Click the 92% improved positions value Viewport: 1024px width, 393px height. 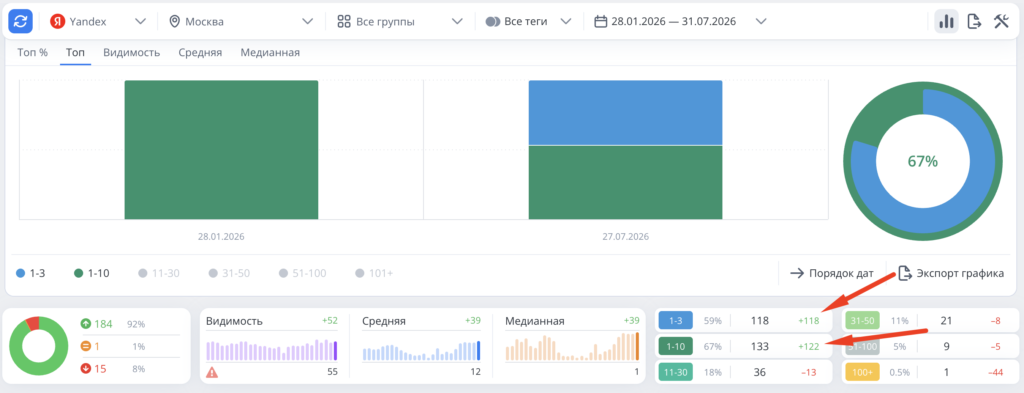(136, 324)
